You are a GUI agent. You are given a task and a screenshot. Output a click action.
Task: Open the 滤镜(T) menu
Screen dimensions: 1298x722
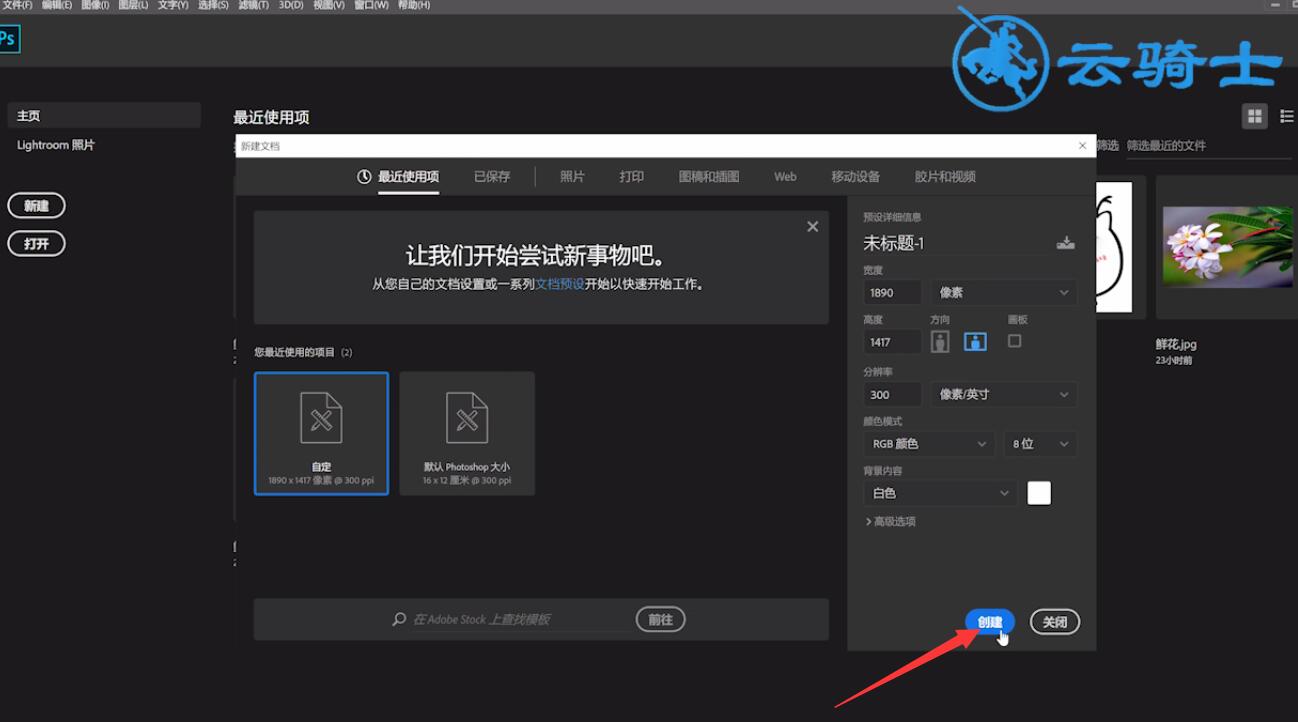pyautogui.click(x=253, y=5)
